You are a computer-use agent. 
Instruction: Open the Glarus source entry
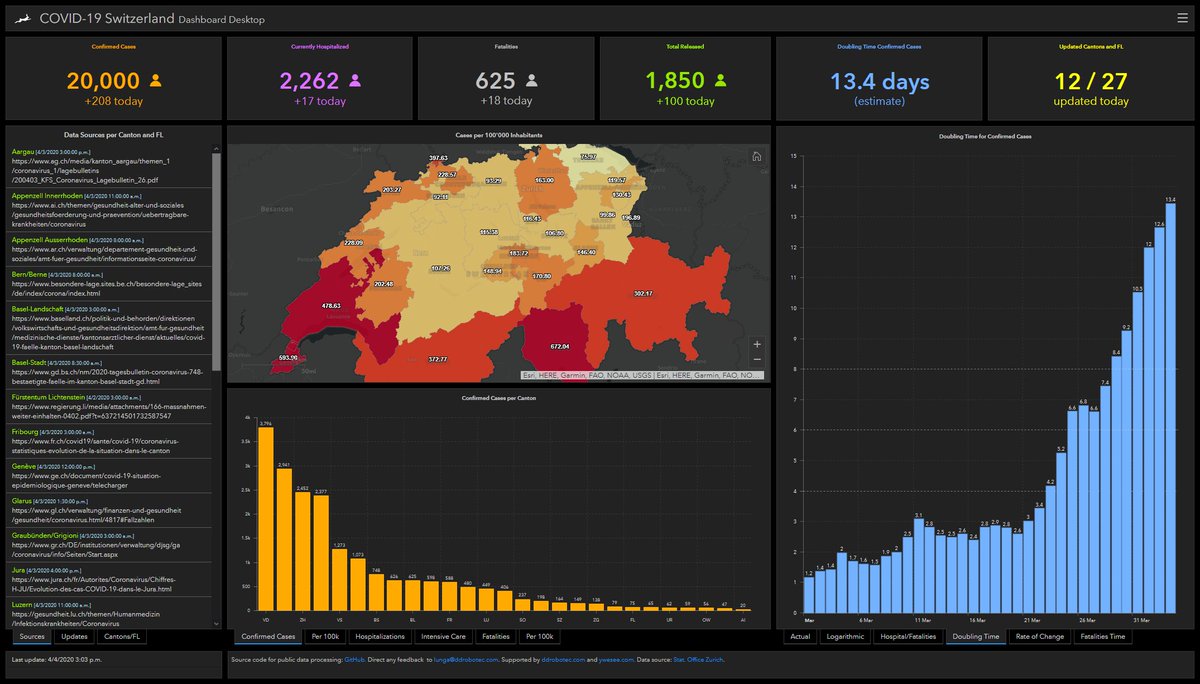[x=109, y=510]
